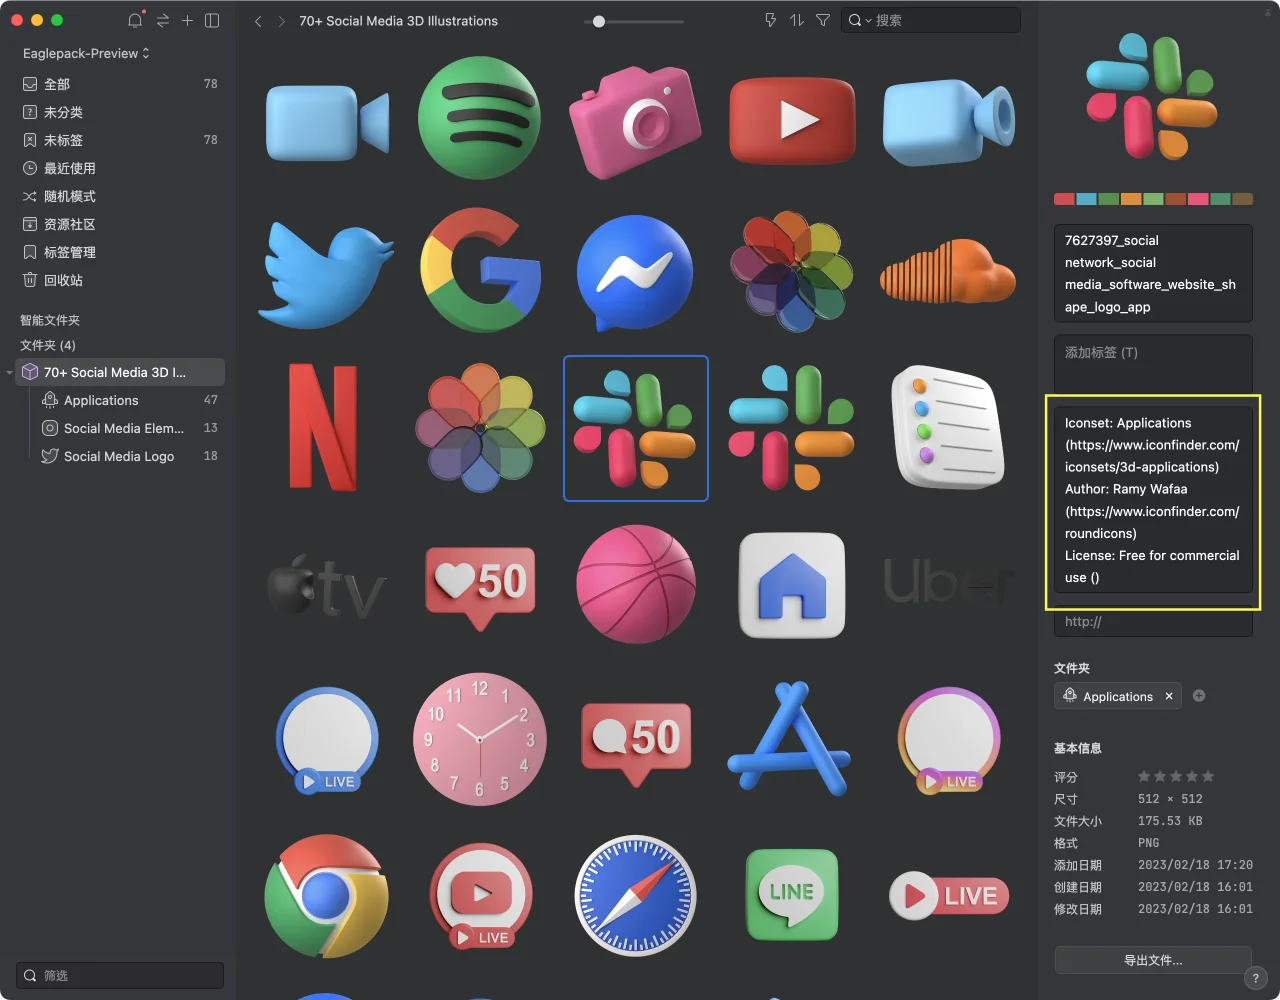Collapse the 70+ Social Media folder triangle
This screenshot has height=1000, width=1280.
pos(10,373)
